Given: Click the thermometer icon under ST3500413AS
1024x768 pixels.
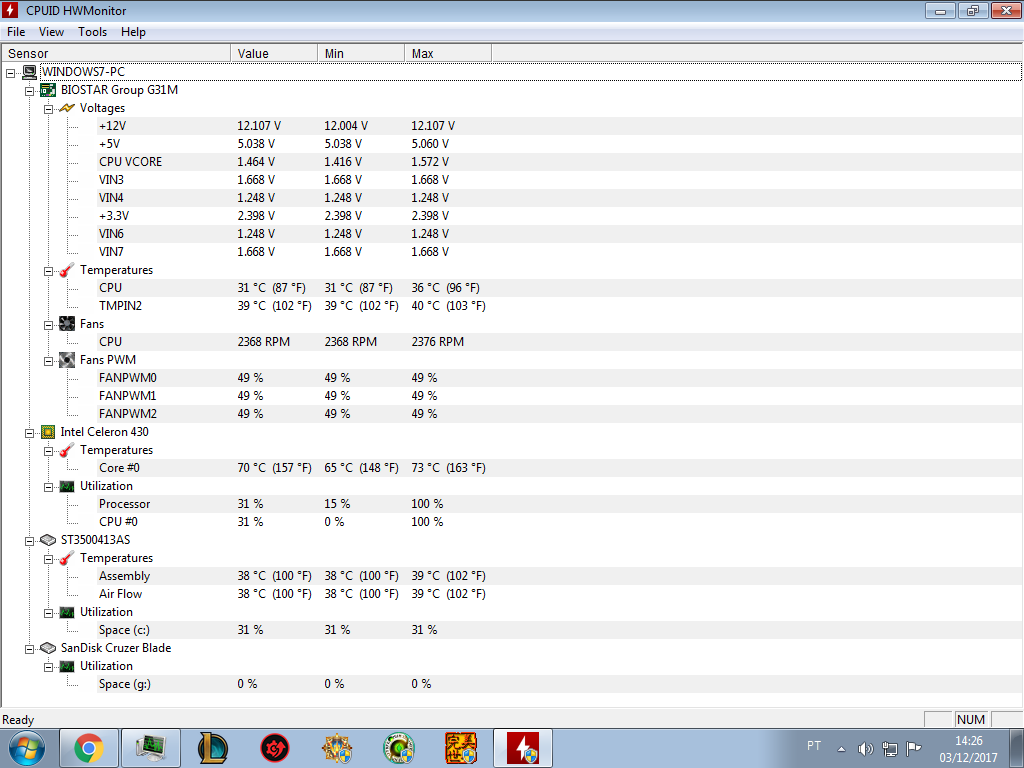Looking at the screenshot, I should 67,558.
